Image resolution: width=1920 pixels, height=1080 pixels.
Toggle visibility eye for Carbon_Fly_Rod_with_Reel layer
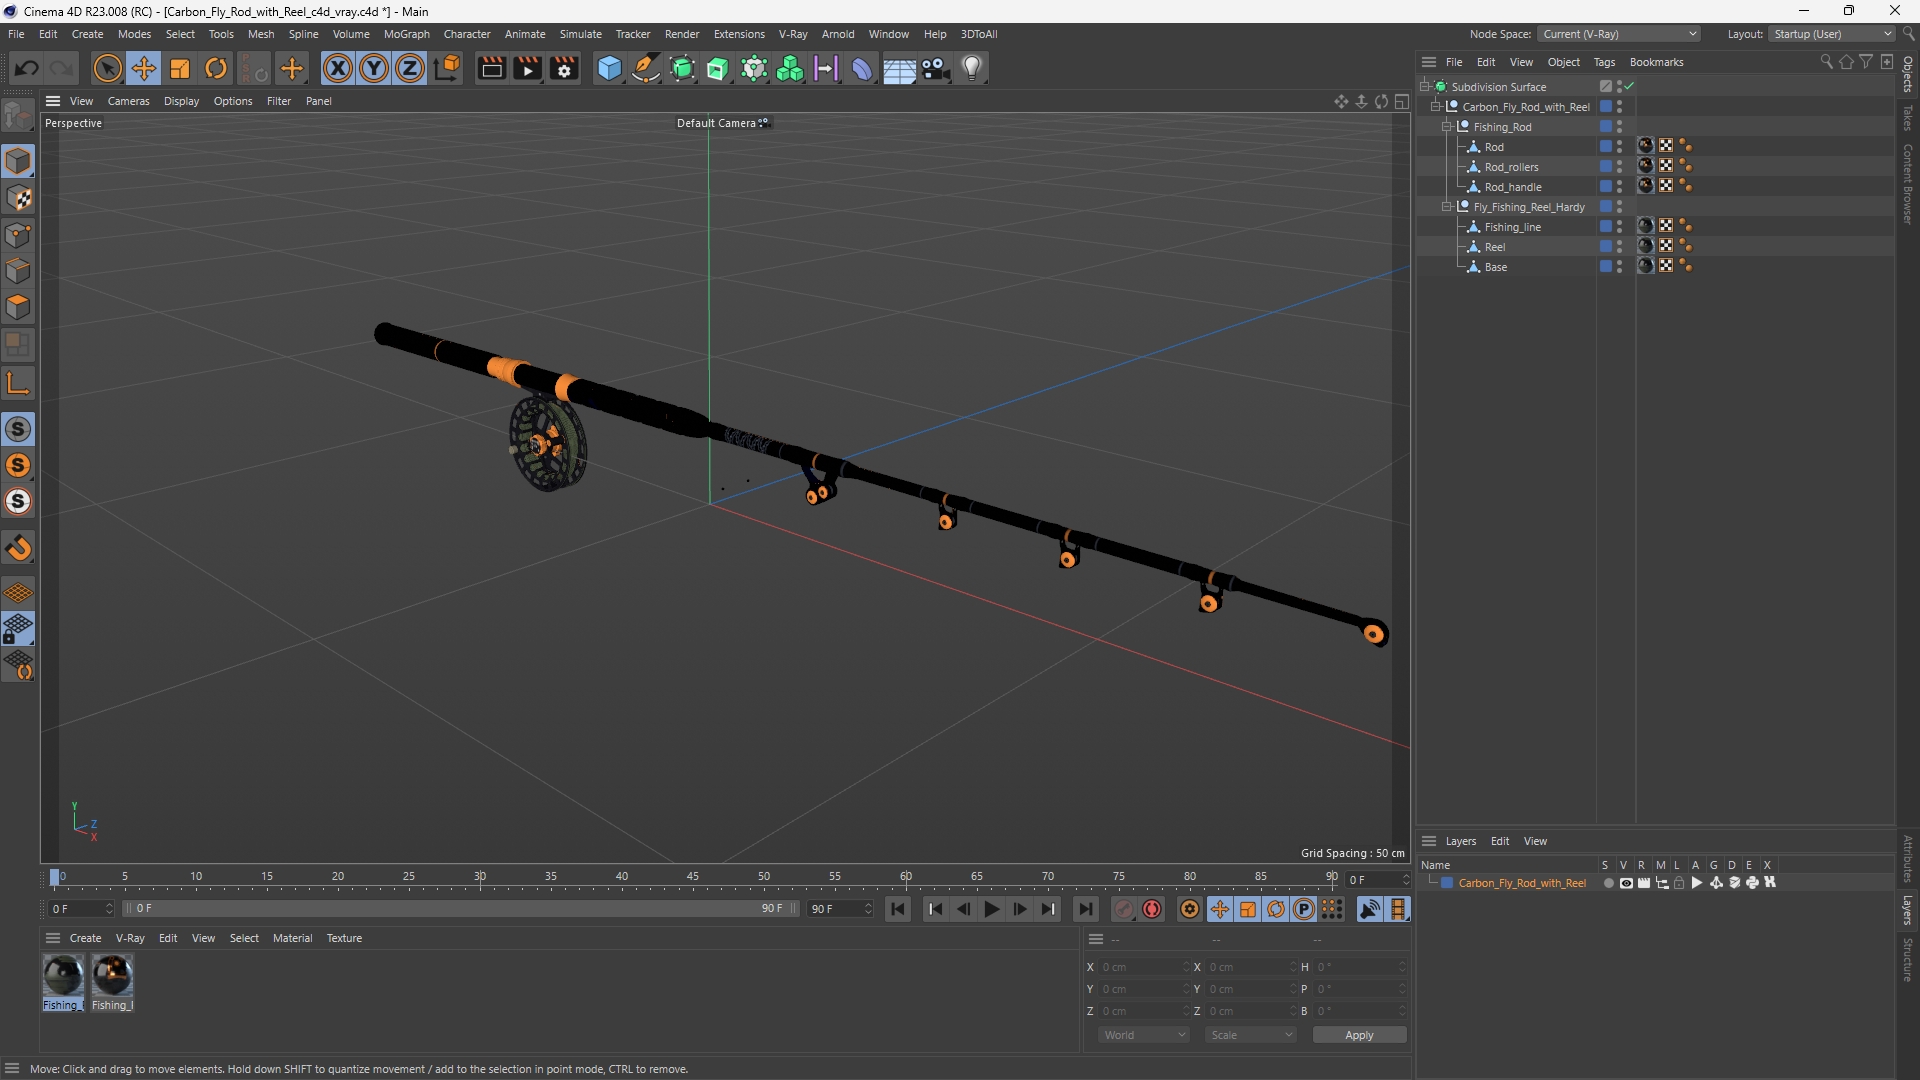[x=1626, y=883]
